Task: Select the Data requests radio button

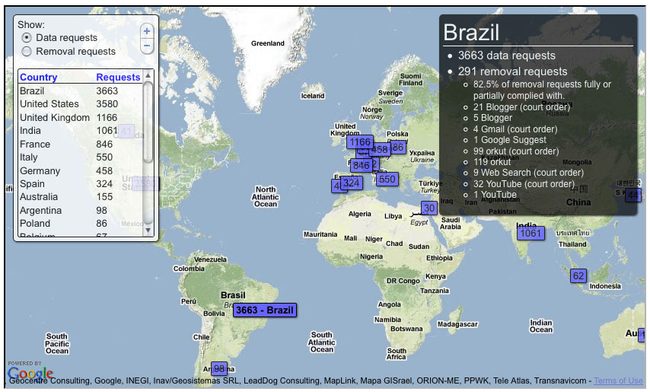Action: (27, 38)
